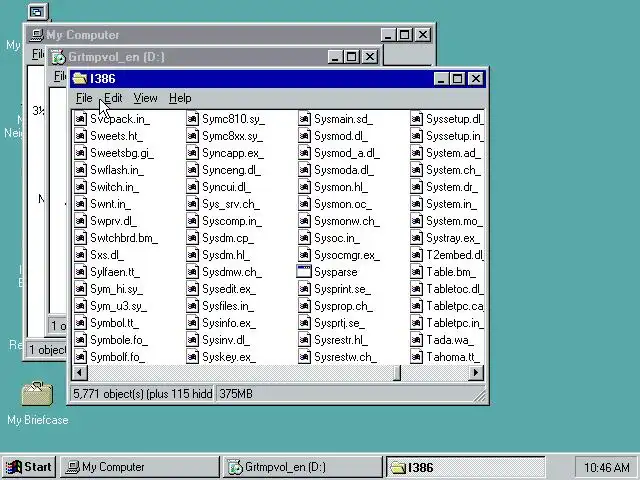The width and height of the screenshot is (640, 480).
Task: Select the Synceng.dl_ file name
Action: pyautogui.click(x=231, y=170)
